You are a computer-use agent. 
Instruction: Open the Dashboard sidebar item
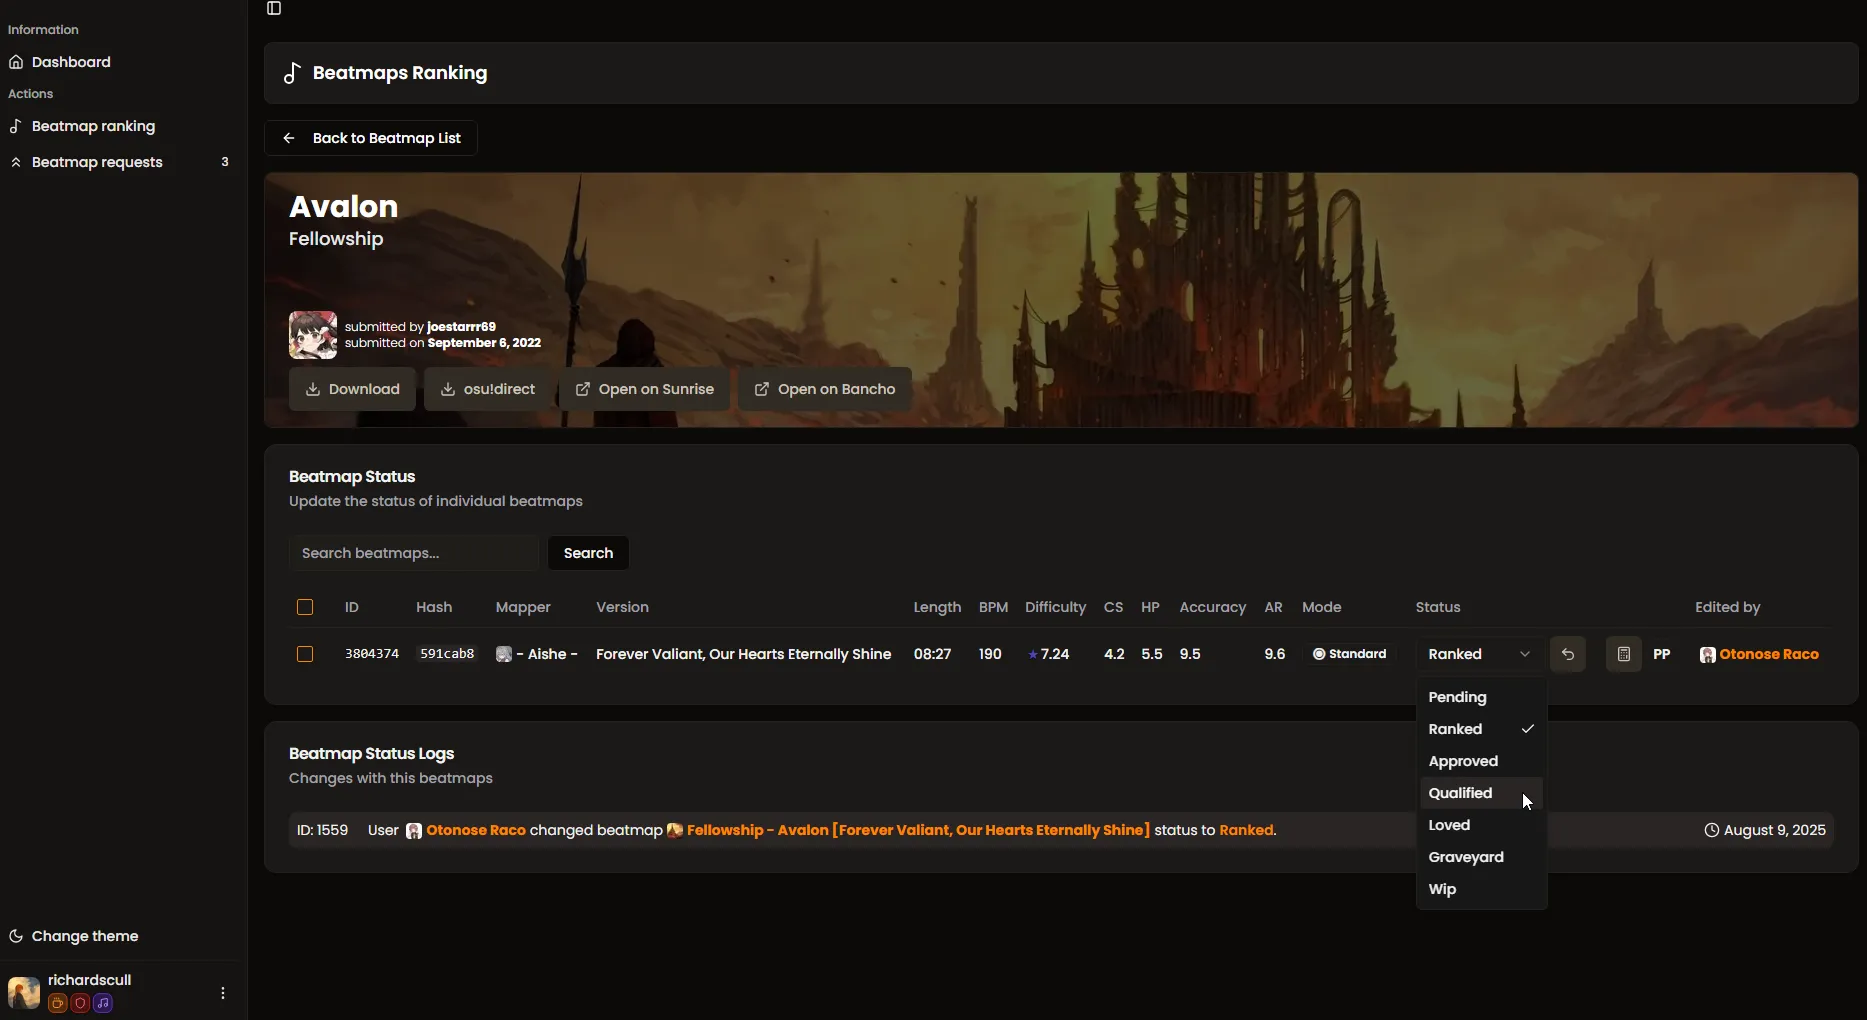71,62
